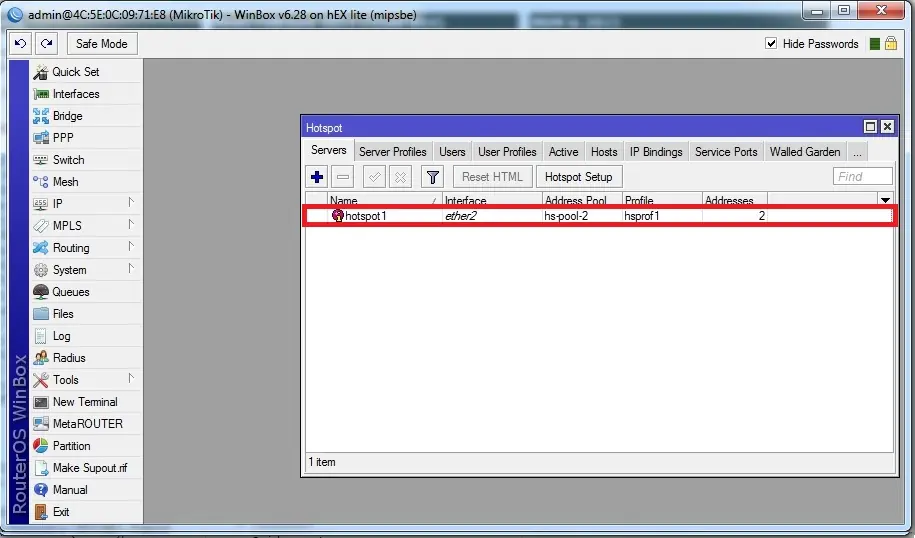Viewport: 915px width, 538px height.
Task: Click the Undo arrow icon
Action: (x=20, y=44)
